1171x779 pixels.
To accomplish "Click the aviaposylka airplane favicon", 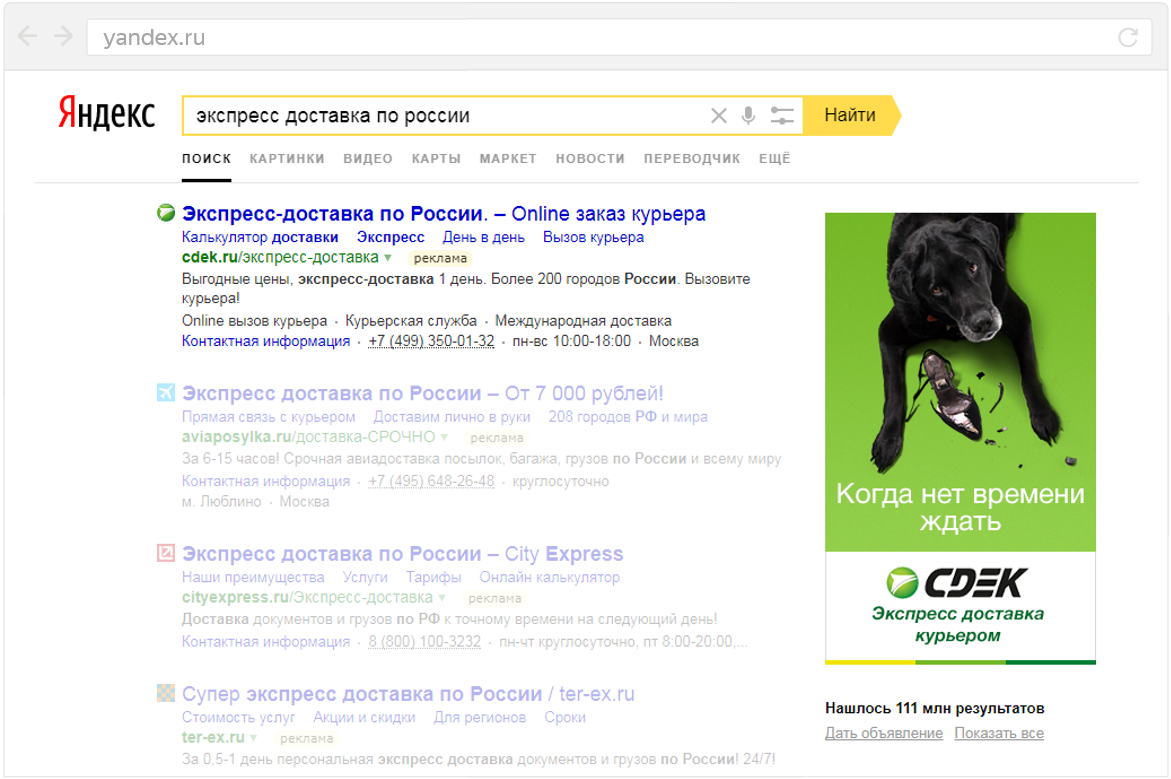I will pyautogui.click(x=166, y=393).
